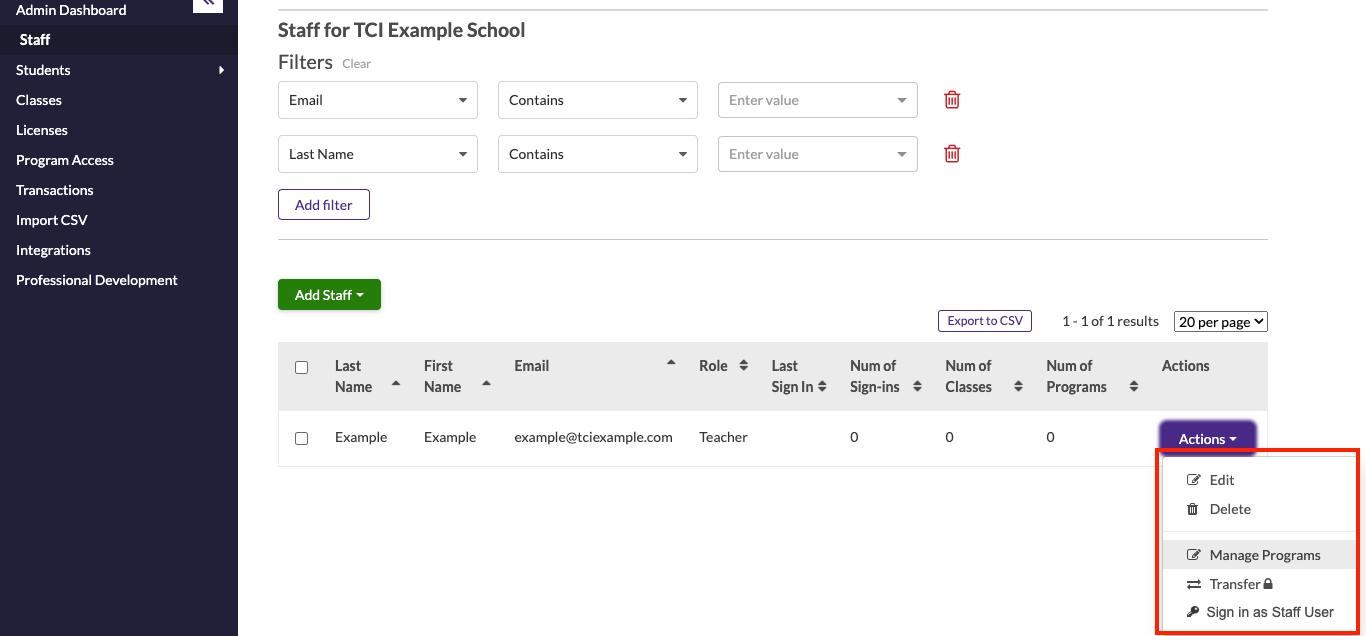Screen dimensions: 1366x636
Task: Remove the Last Name filter via trash icon
Action: (952, 154)
